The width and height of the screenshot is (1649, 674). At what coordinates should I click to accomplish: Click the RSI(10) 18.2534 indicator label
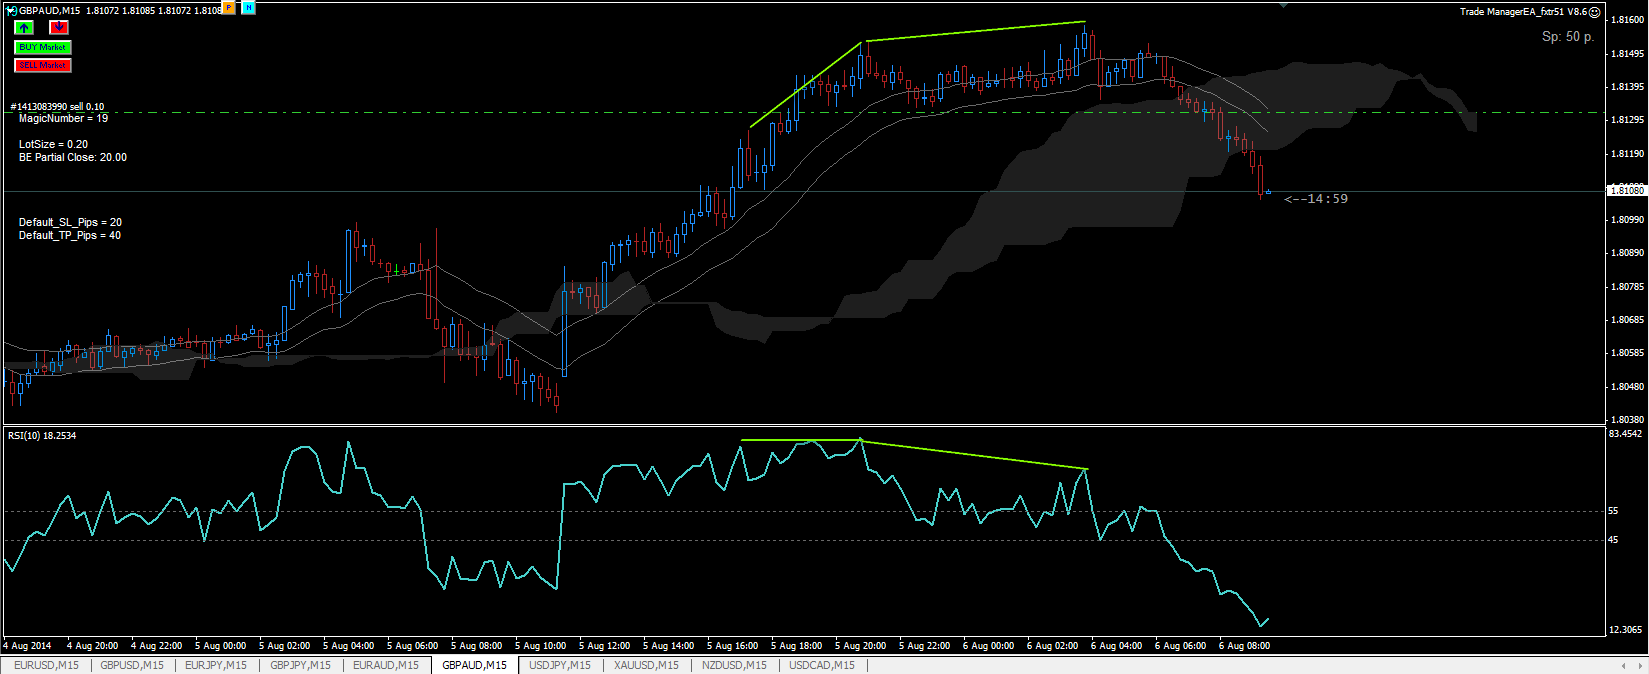[x=42, y=436]
